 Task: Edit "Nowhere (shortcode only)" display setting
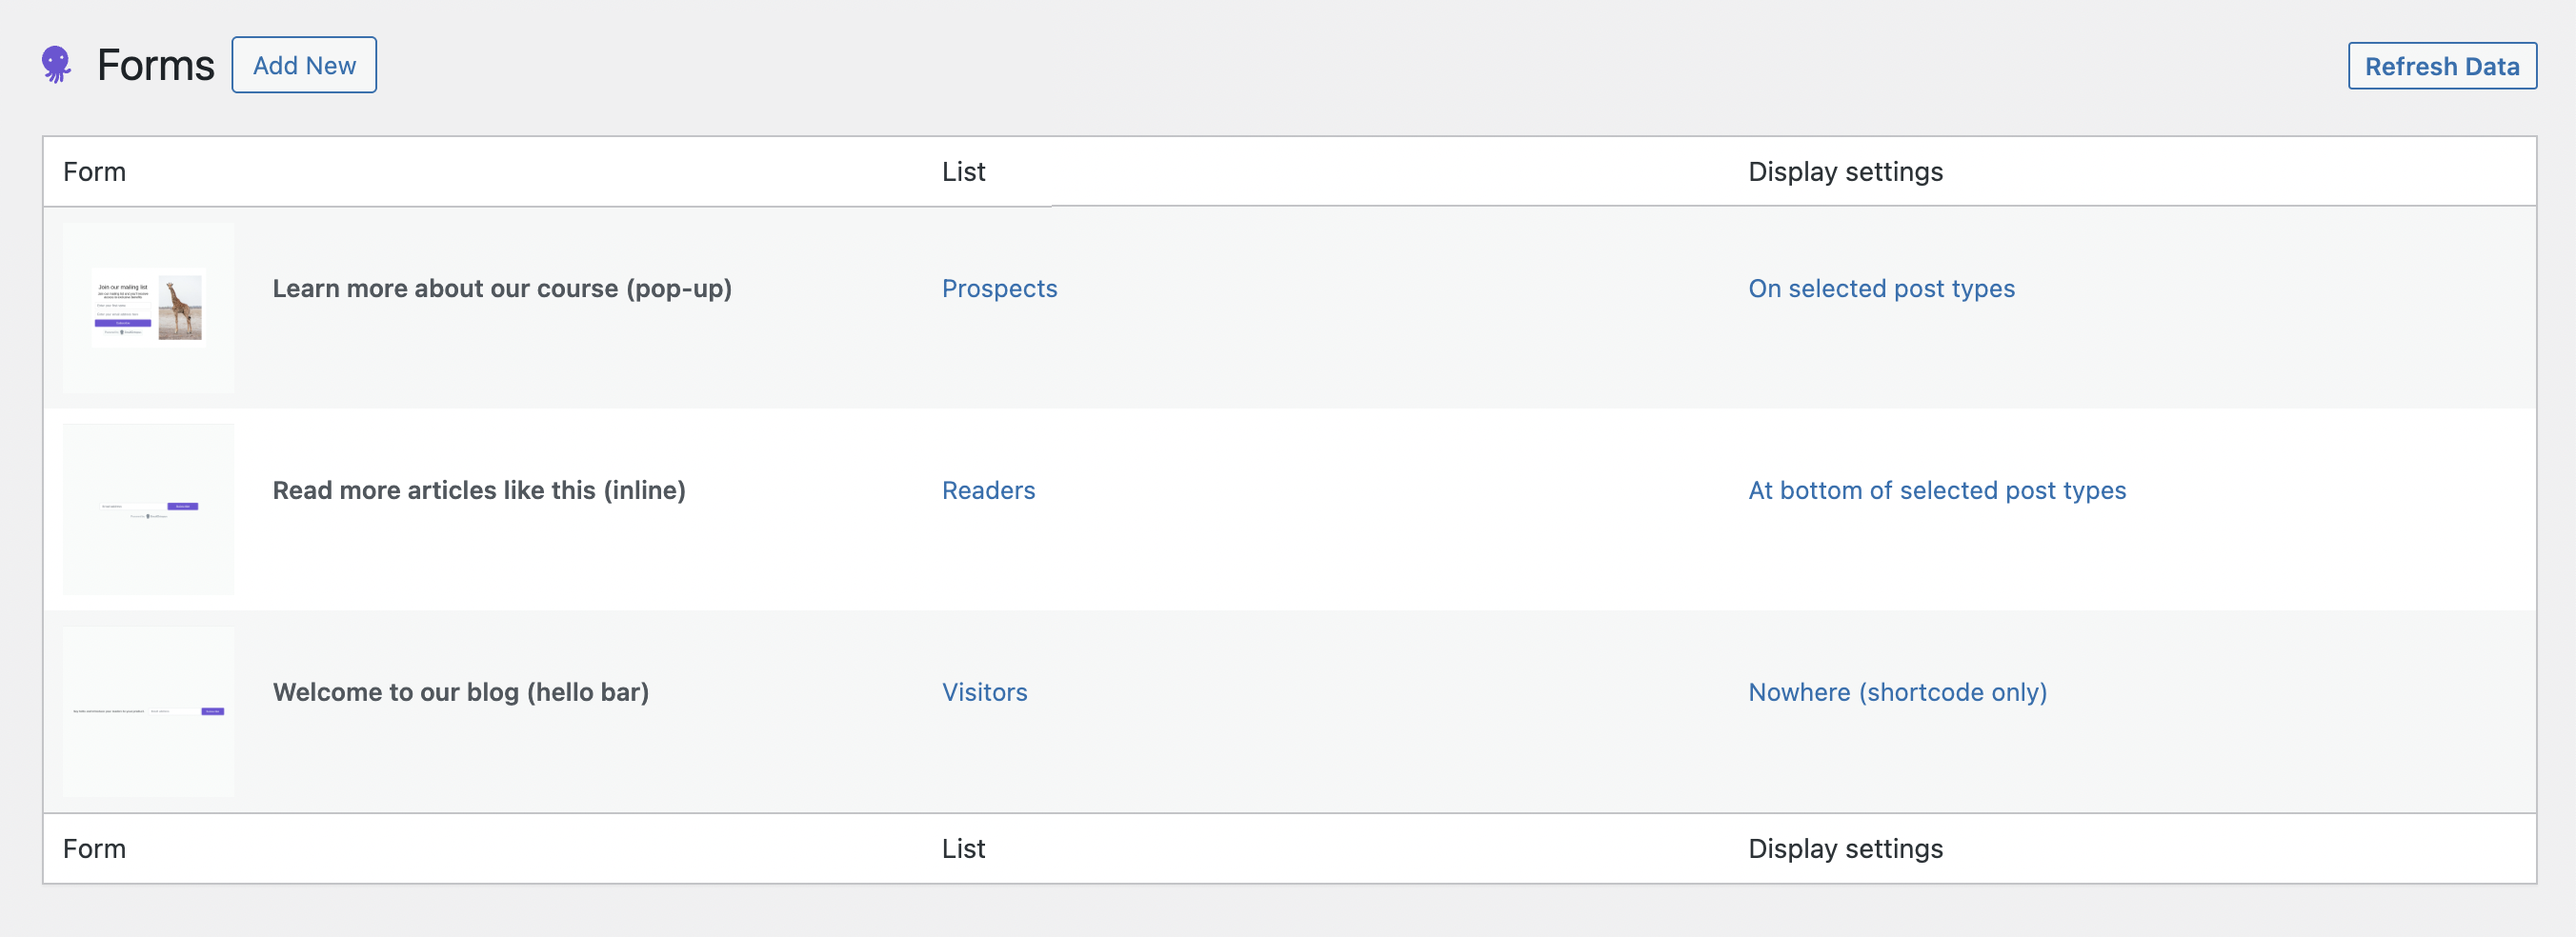tap(1897, 693)
